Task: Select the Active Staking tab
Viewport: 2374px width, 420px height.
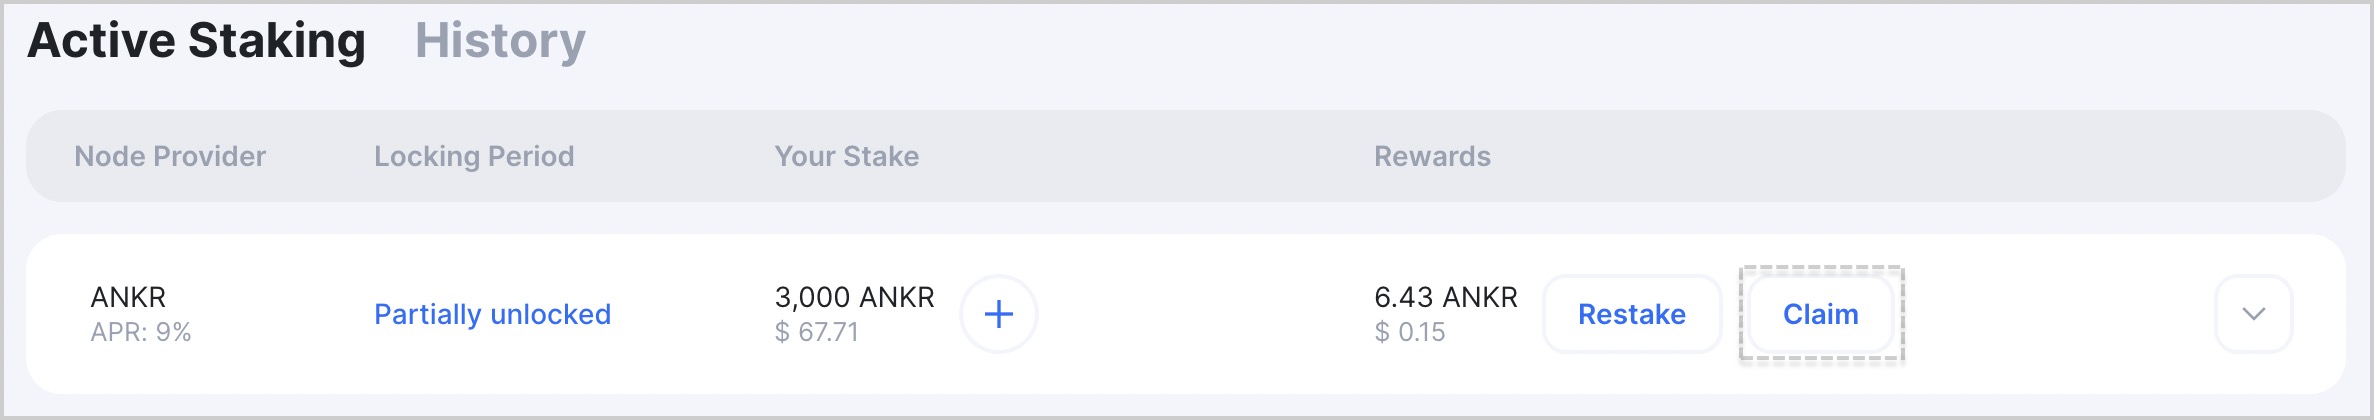Action: tap(196, 41)
